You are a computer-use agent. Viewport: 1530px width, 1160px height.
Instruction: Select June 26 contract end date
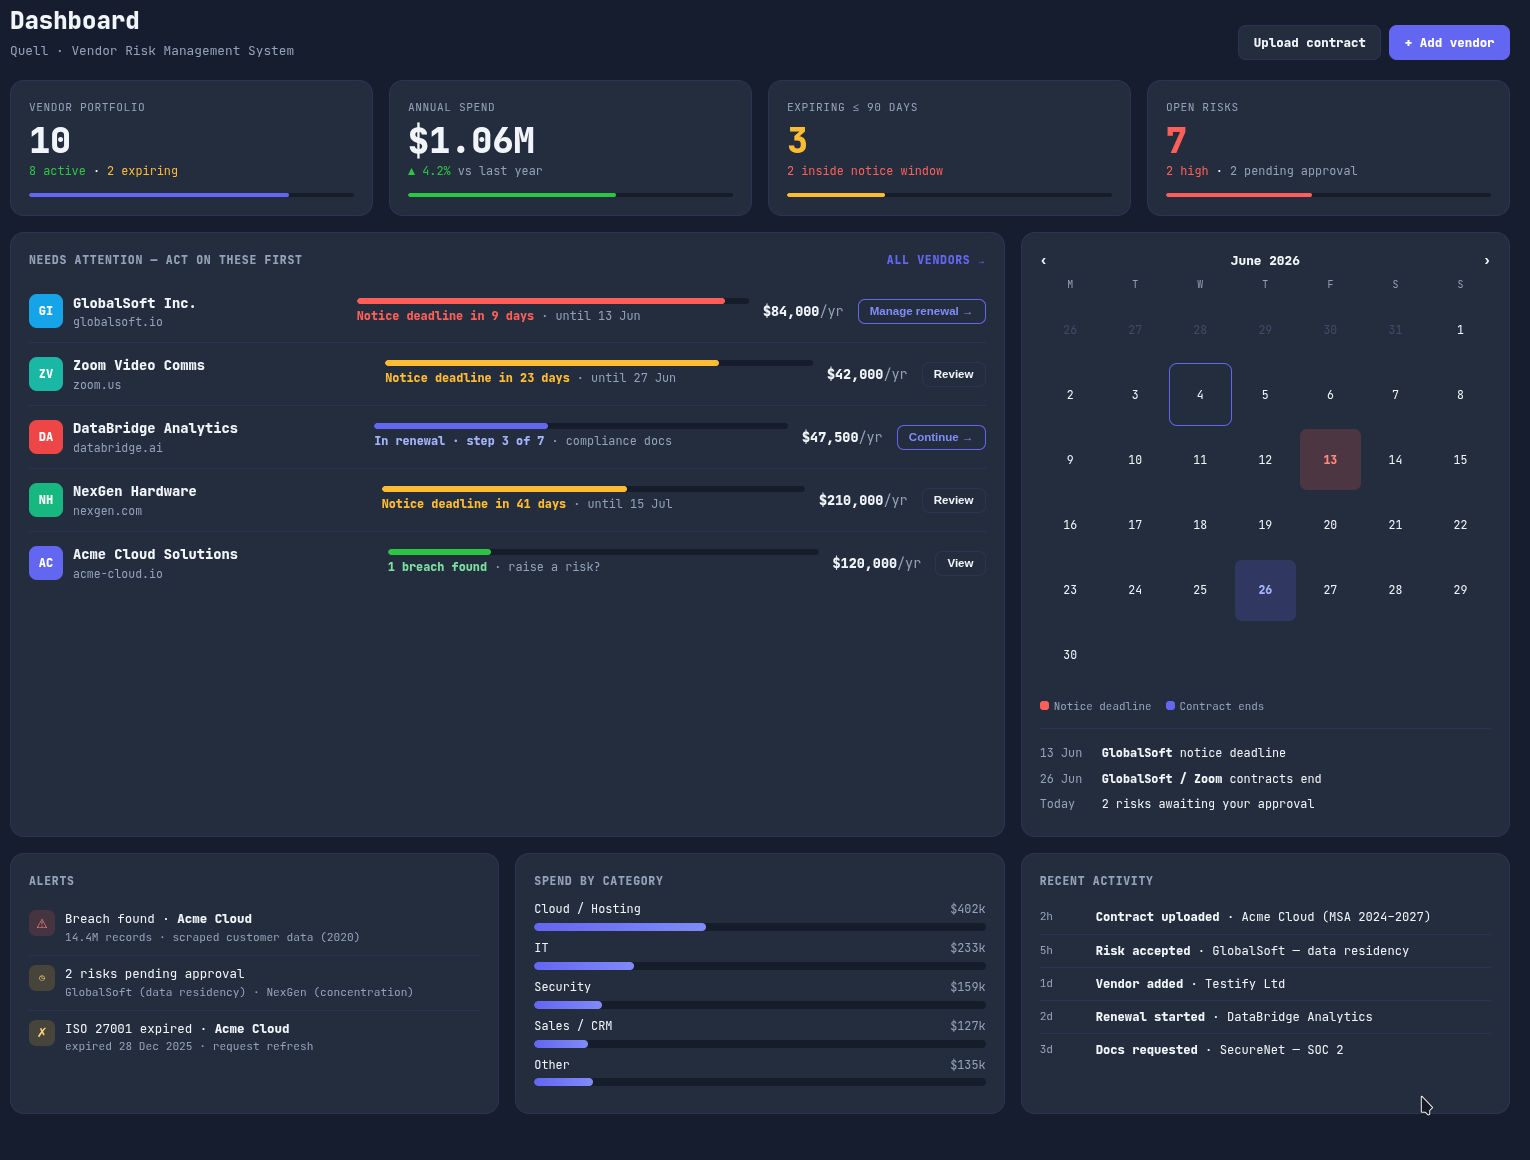tap(1265, 590)
